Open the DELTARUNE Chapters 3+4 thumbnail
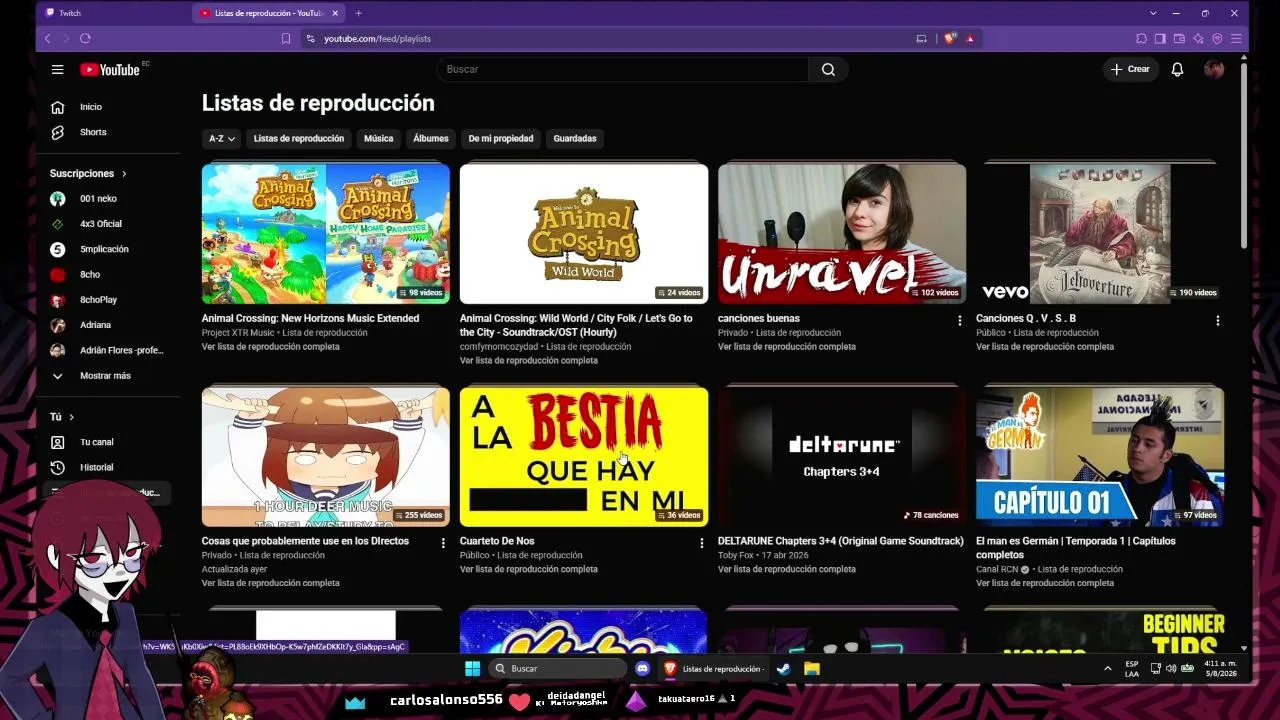This screenshot has width=1280, height=720. pyautogui.click(x=842, y=457)
